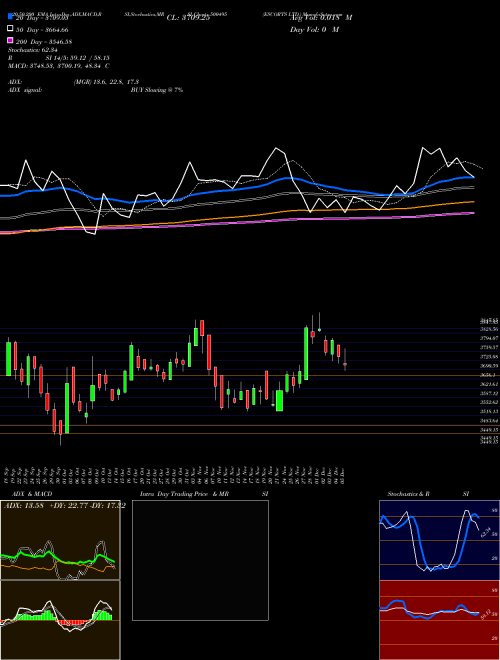Click the white 50 Day legend swatch

point(10,29)
